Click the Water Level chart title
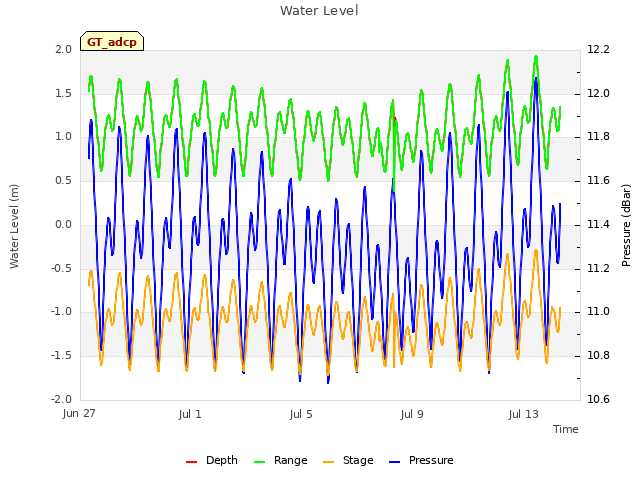 [319, 11]
